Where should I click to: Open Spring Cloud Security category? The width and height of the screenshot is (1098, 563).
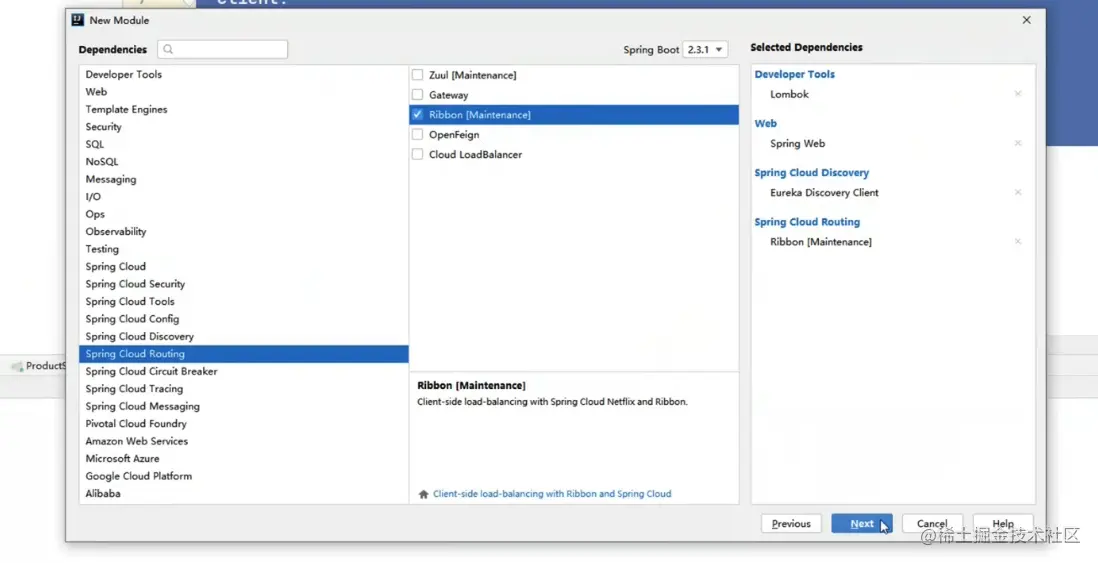click(x=244, y=284)
